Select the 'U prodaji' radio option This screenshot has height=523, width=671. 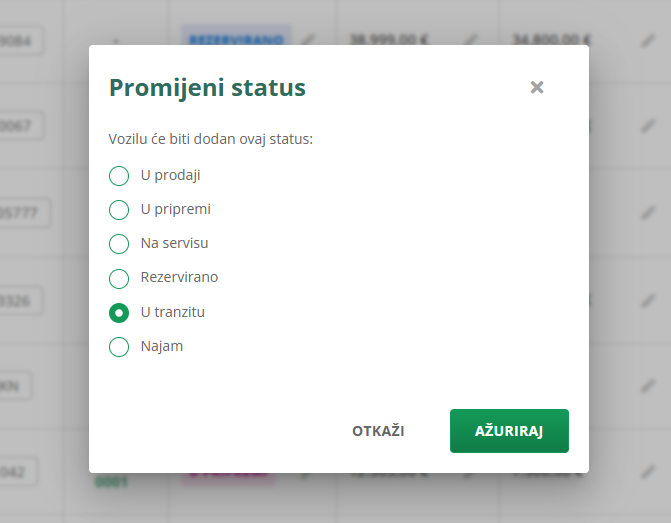pos(119,176)
